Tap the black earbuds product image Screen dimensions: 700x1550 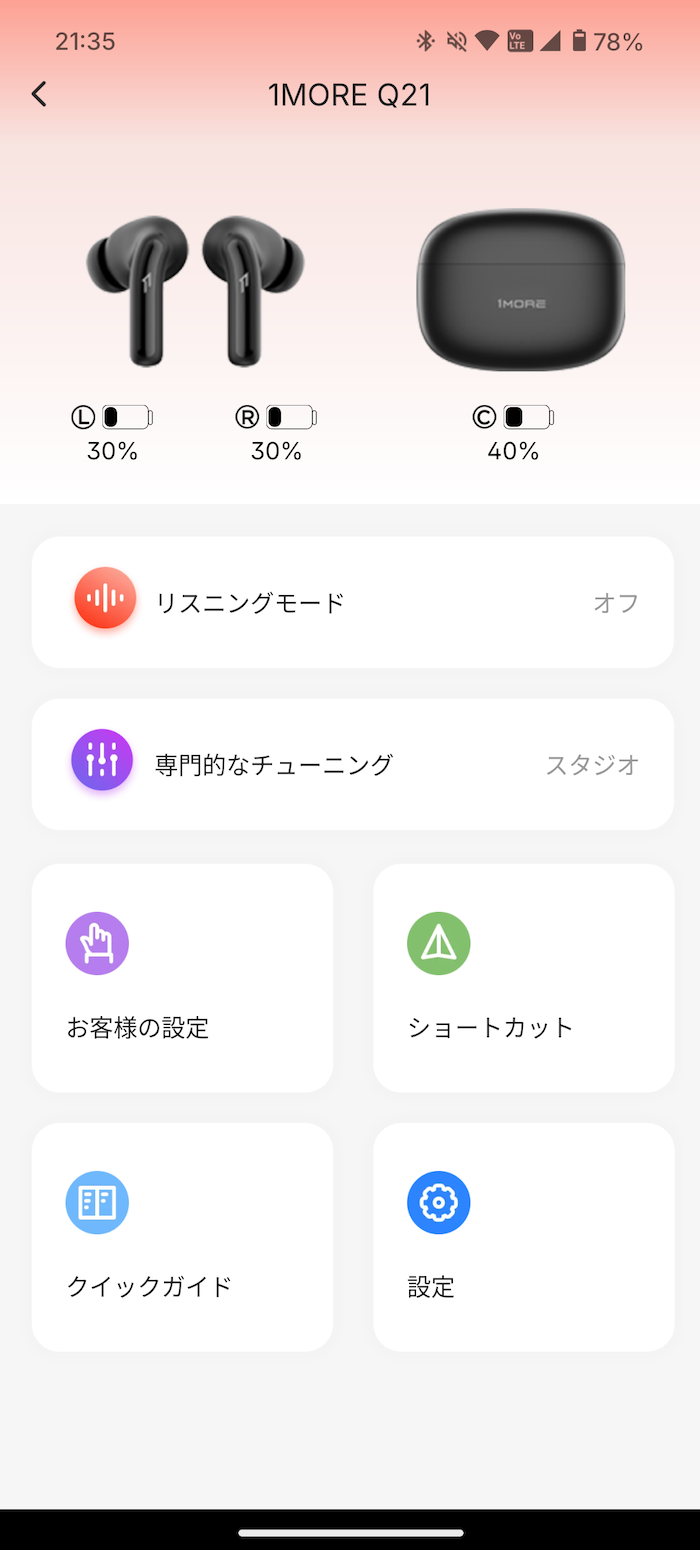196,291
